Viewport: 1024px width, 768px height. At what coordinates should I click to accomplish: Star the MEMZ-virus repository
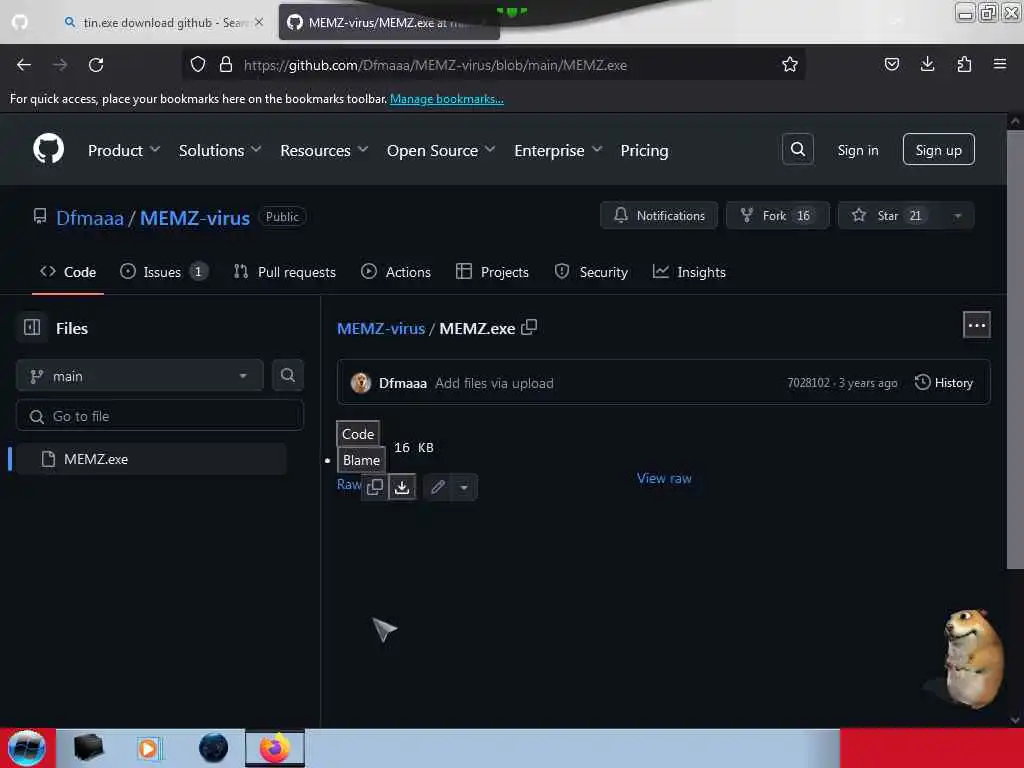coord(889,216)
